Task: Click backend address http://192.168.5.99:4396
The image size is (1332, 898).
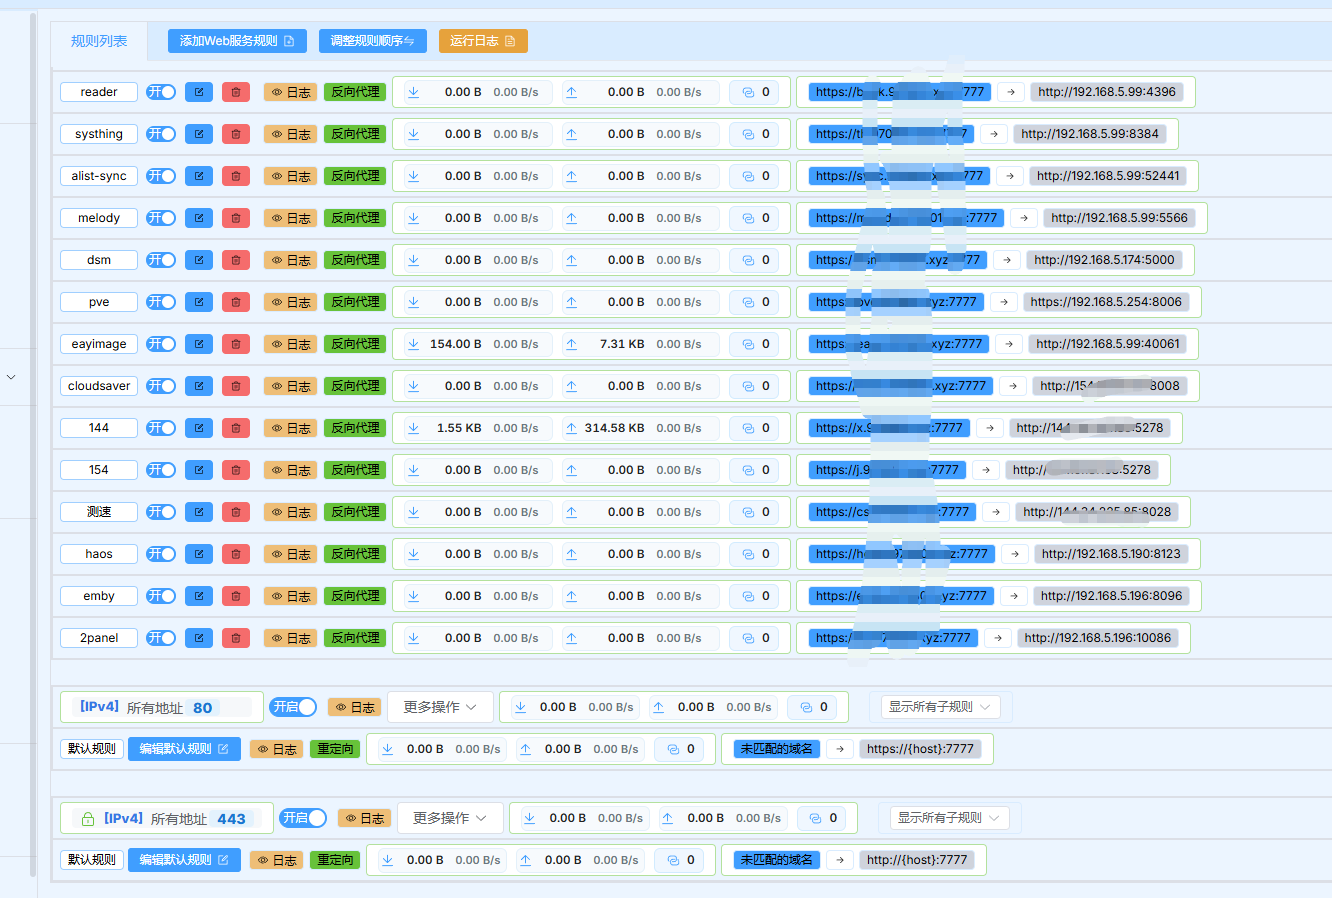Action: (1107, 92)
